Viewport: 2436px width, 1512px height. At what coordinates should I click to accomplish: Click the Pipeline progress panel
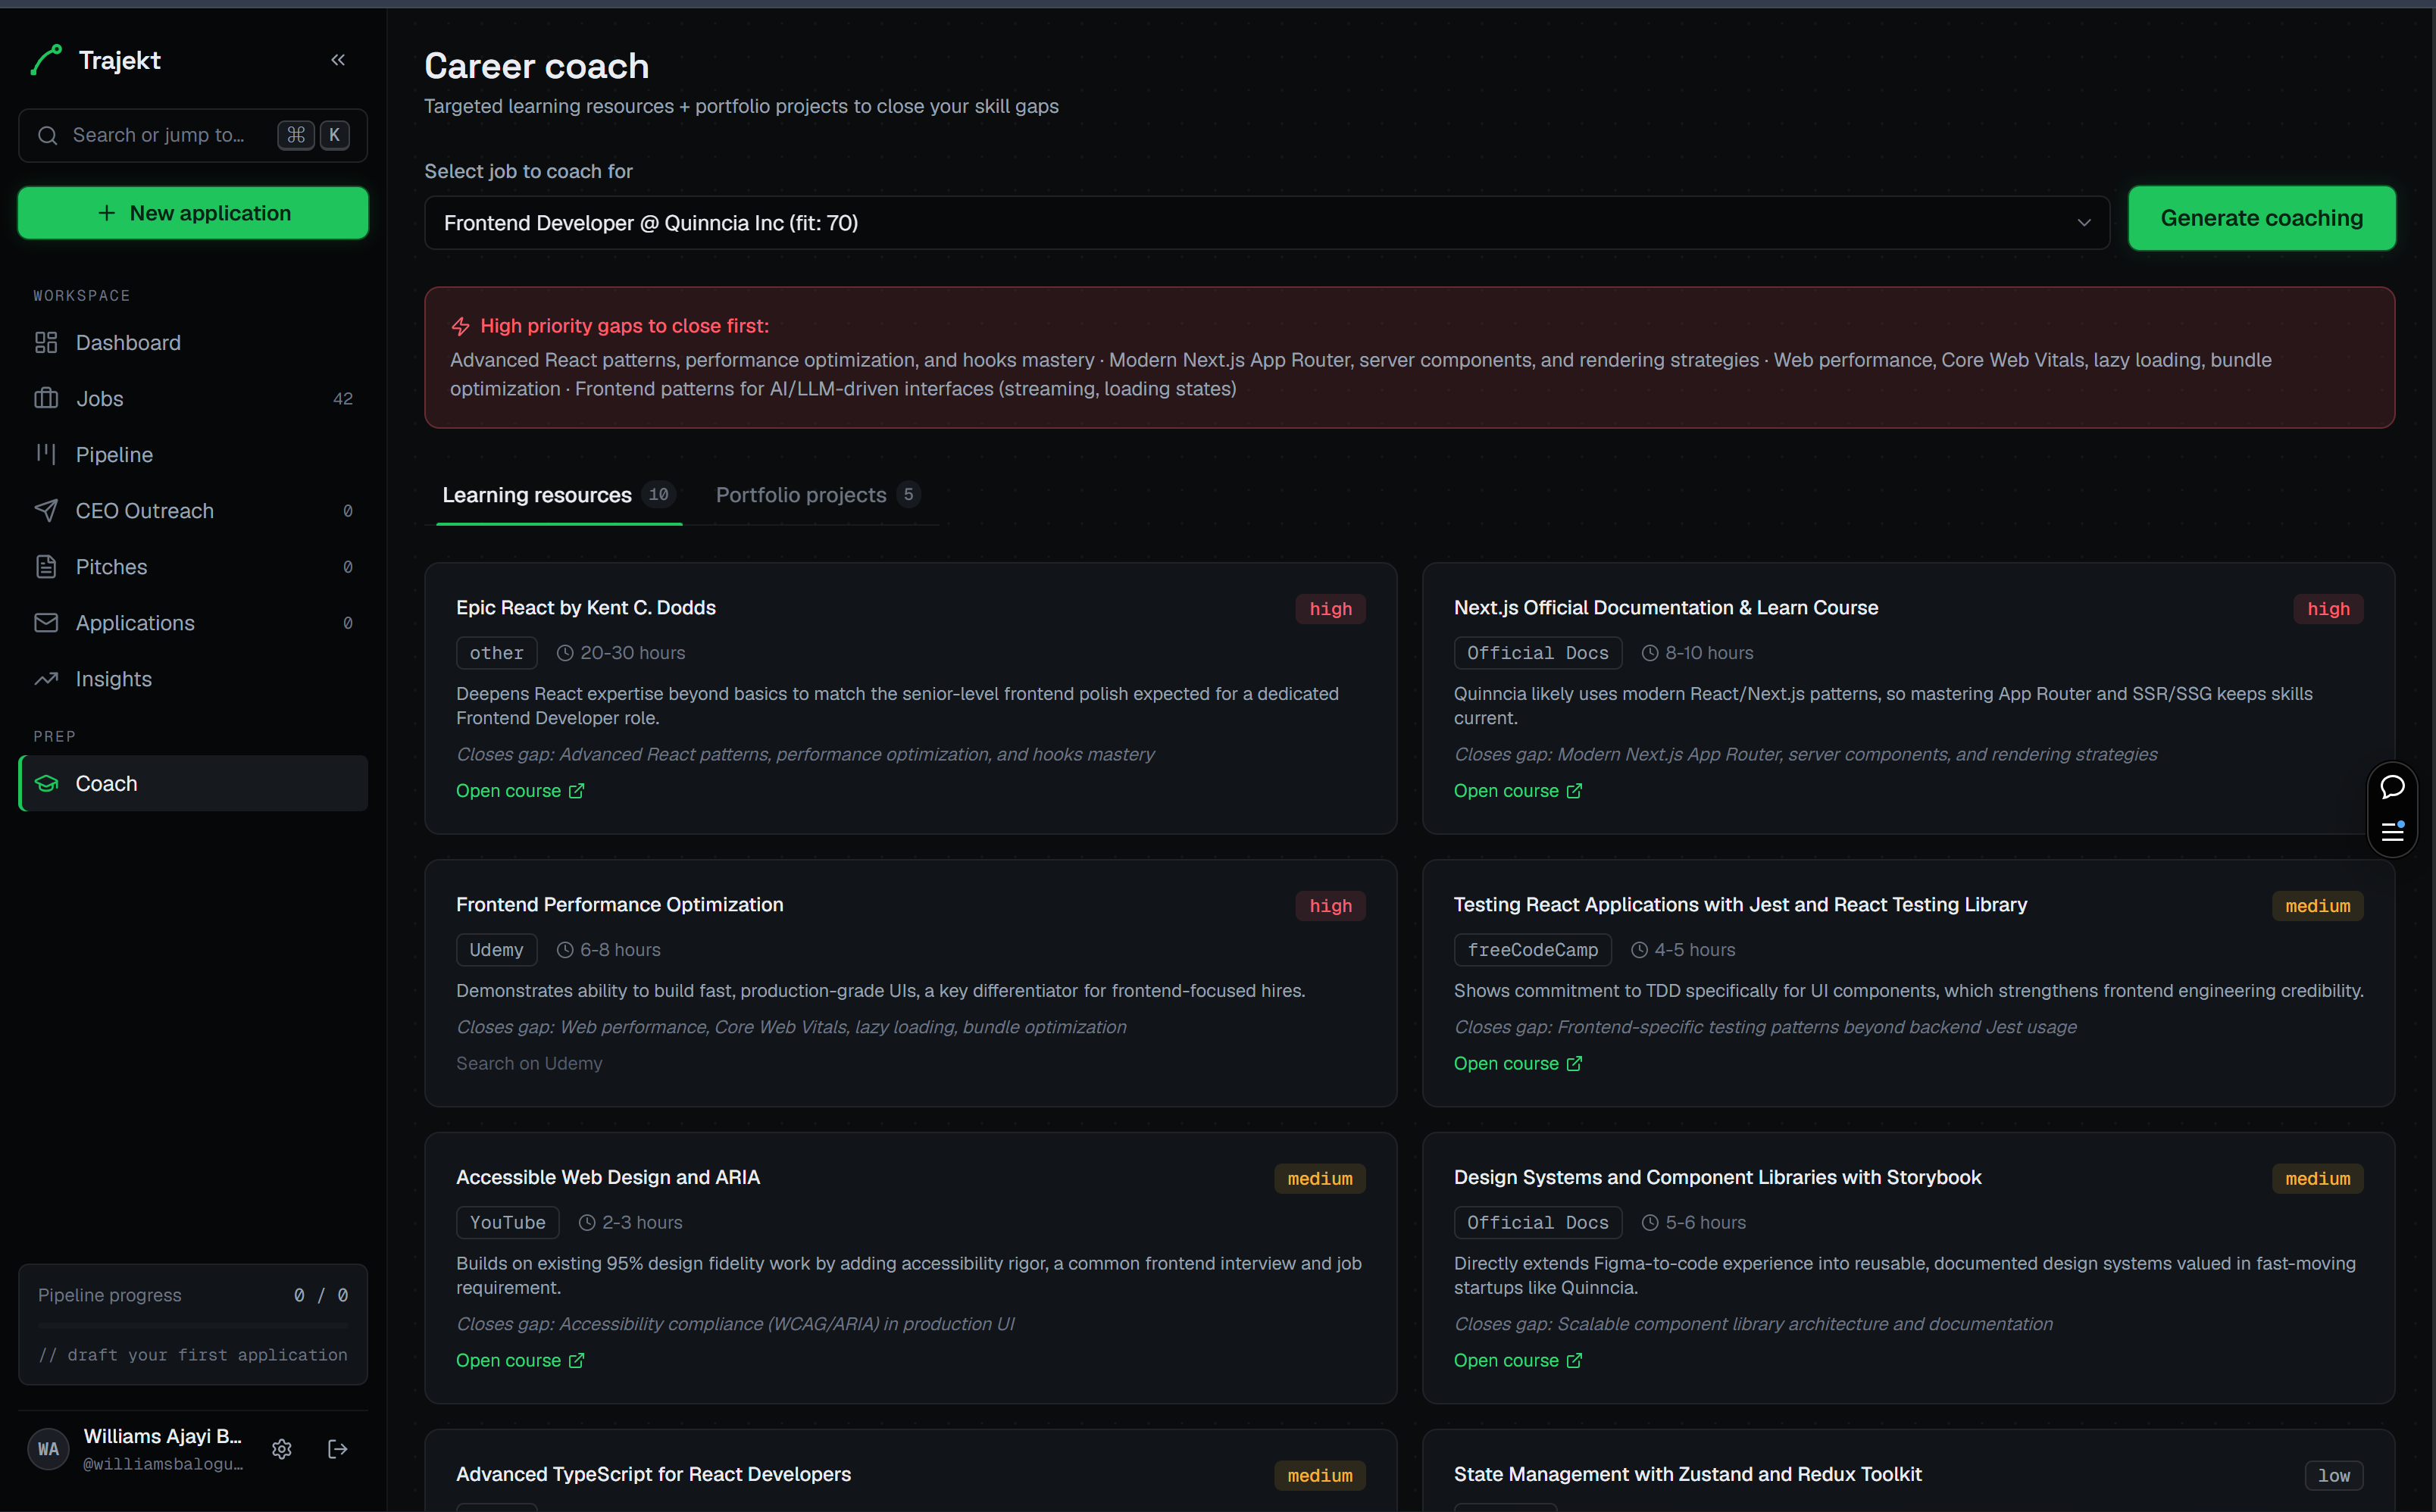[193, 1324]
